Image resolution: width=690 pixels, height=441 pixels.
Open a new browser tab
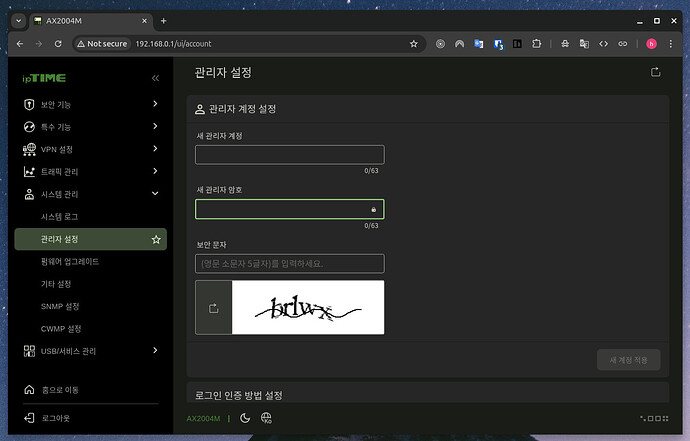[x=163, y=21]
